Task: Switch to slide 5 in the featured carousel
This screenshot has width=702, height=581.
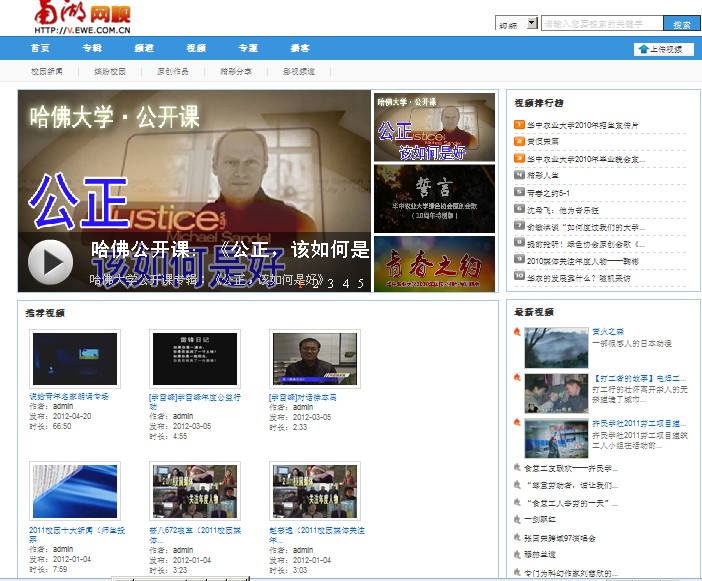Action: 360,283
